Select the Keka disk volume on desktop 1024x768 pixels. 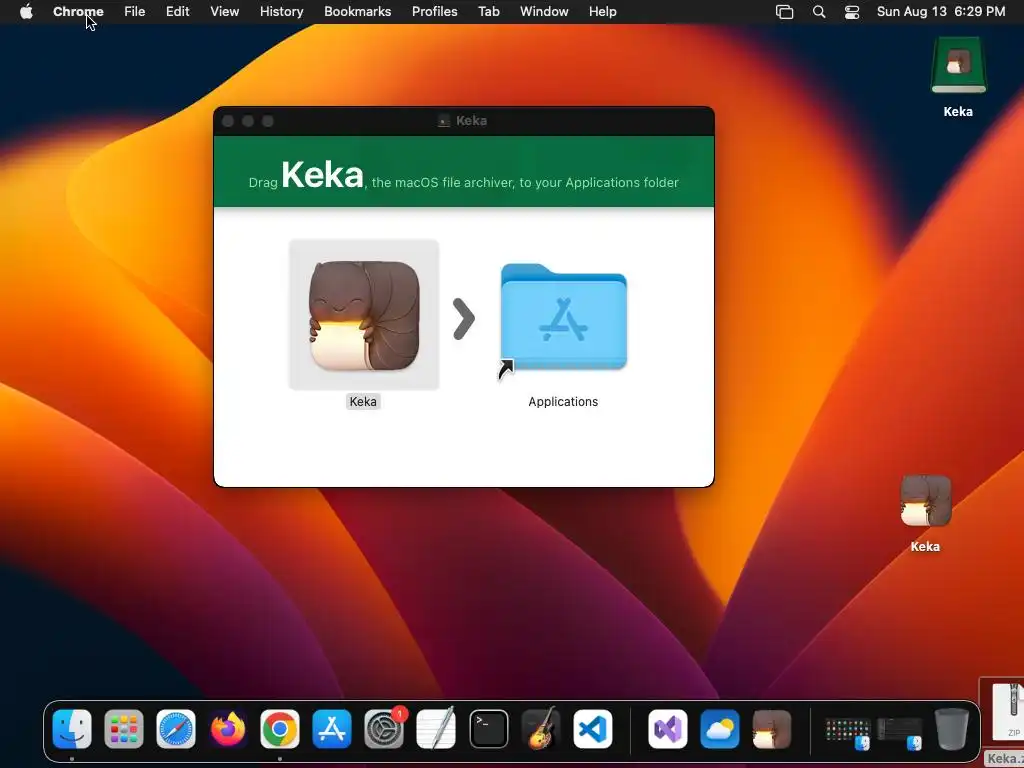pos(958,65)
